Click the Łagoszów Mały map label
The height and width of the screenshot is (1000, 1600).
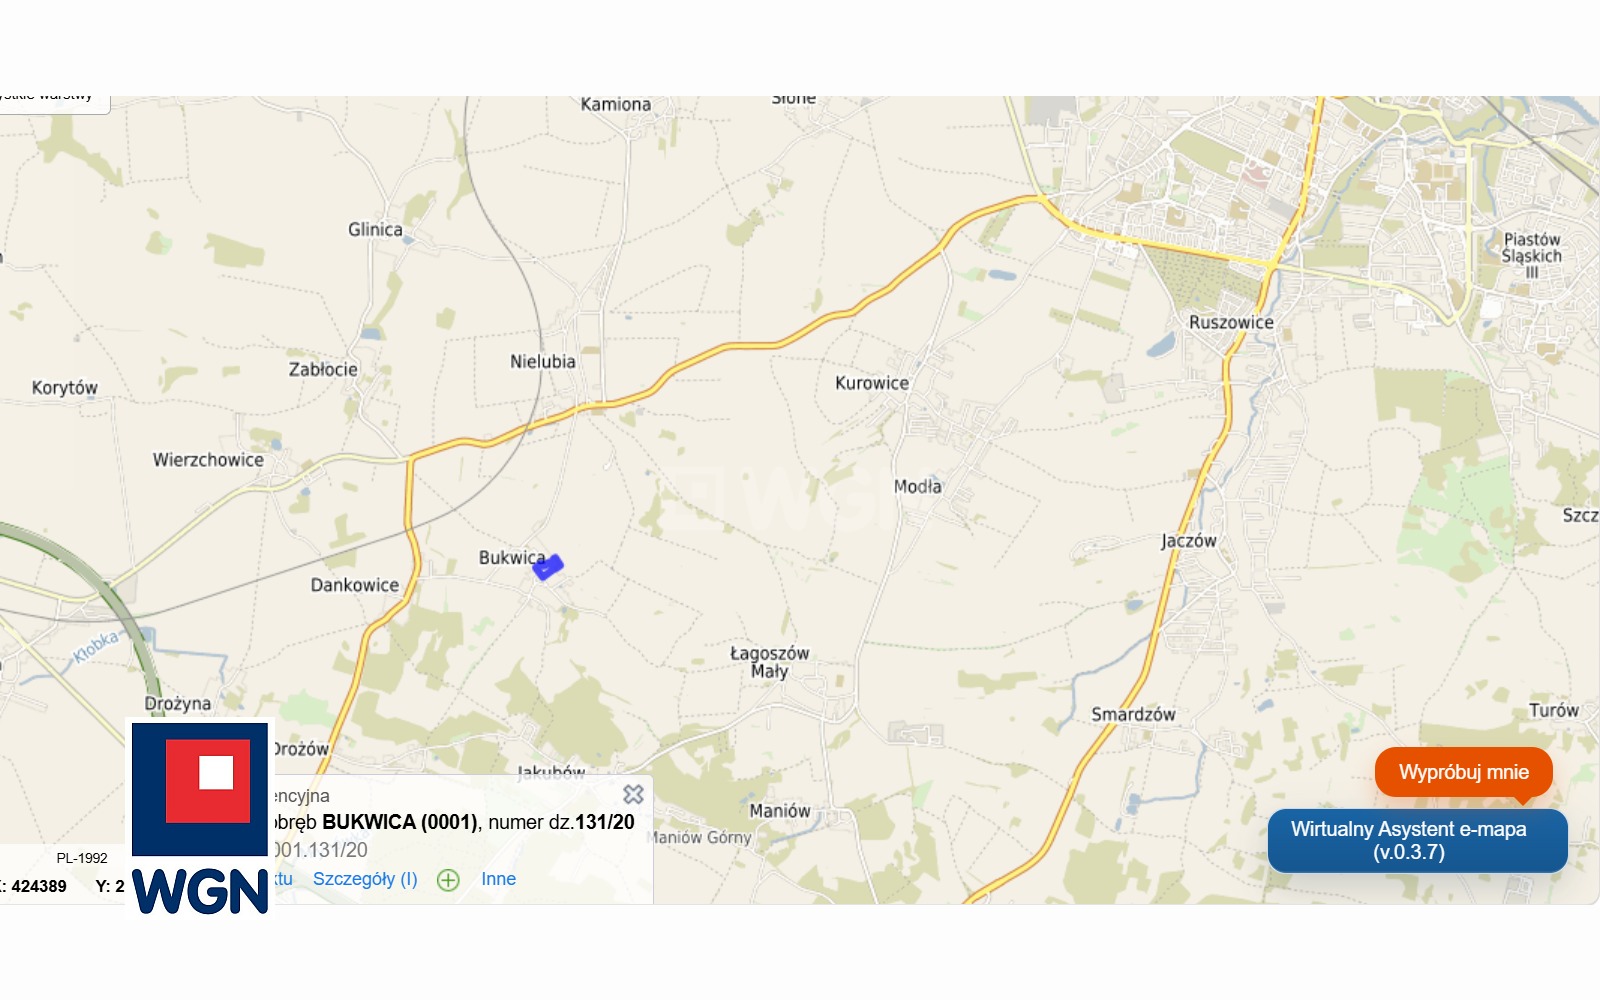(769, 662)
